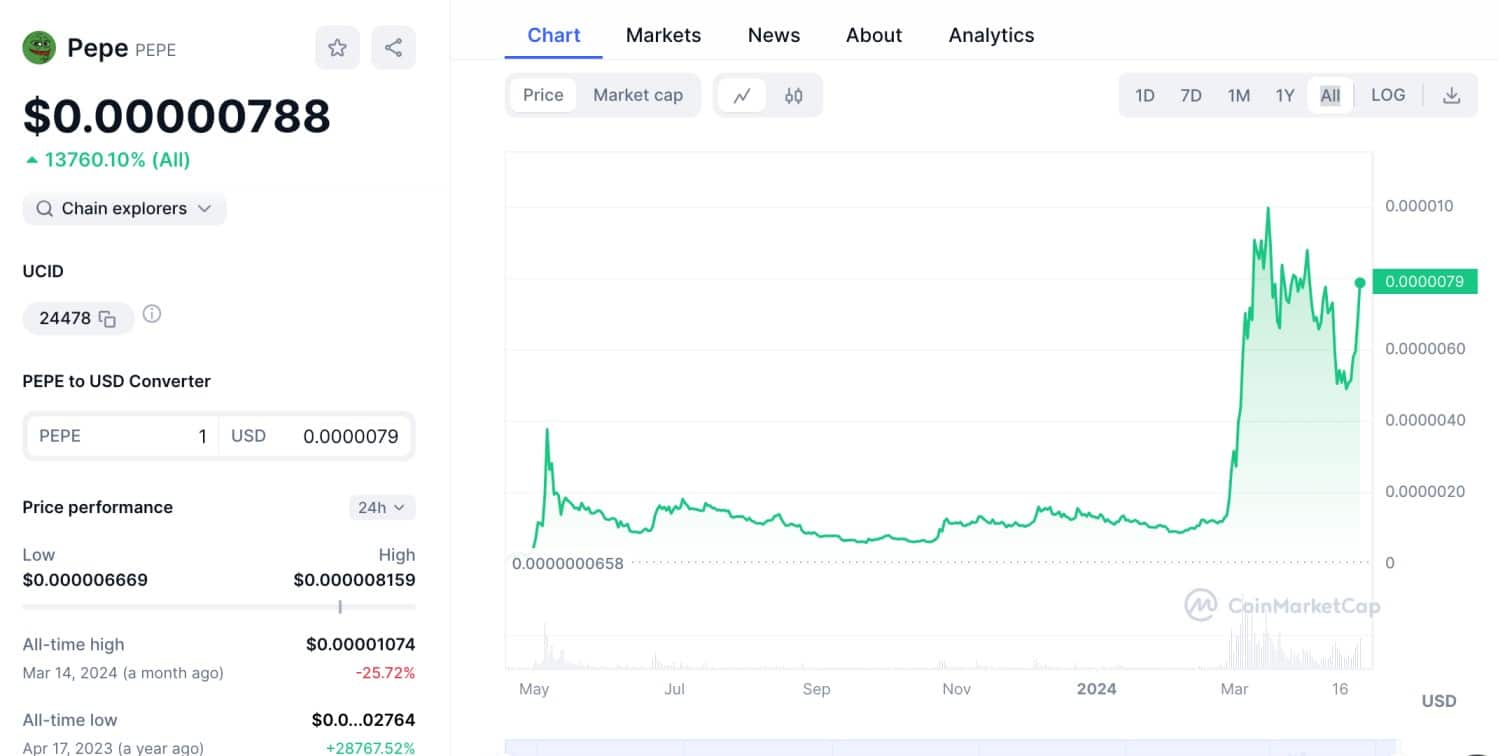
Task: Toggle Price view on chart
Action: point(543,95)
